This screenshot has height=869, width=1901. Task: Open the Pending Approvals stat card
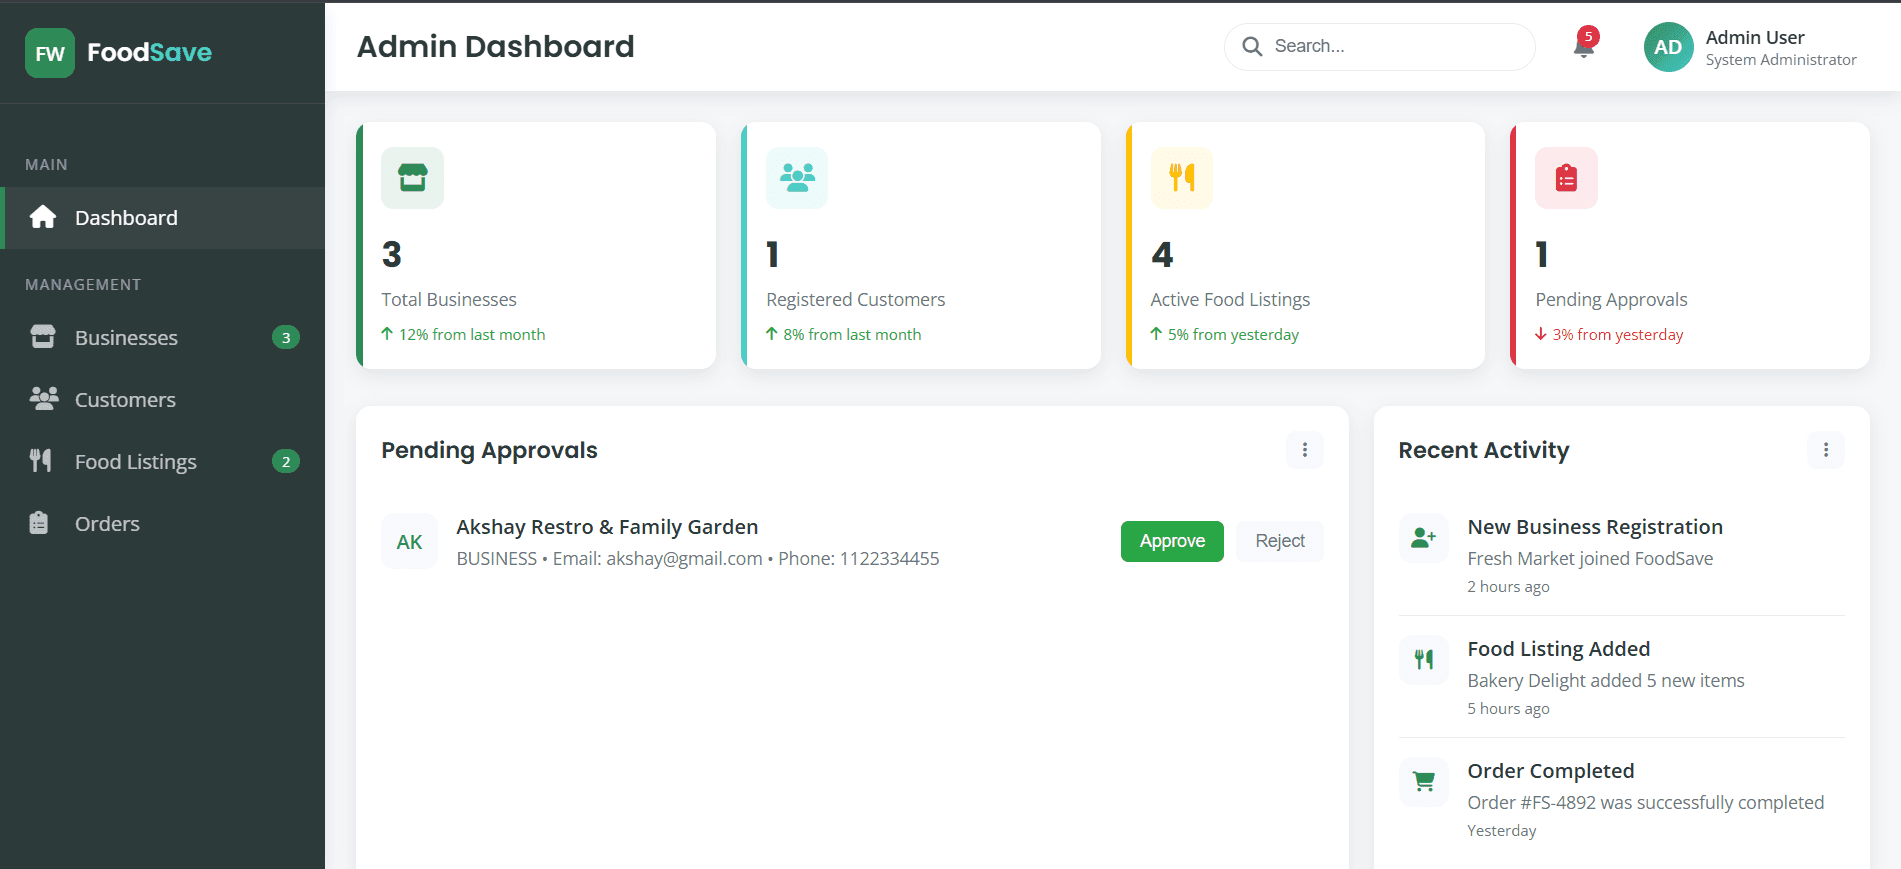click(x=1690, y=246)
